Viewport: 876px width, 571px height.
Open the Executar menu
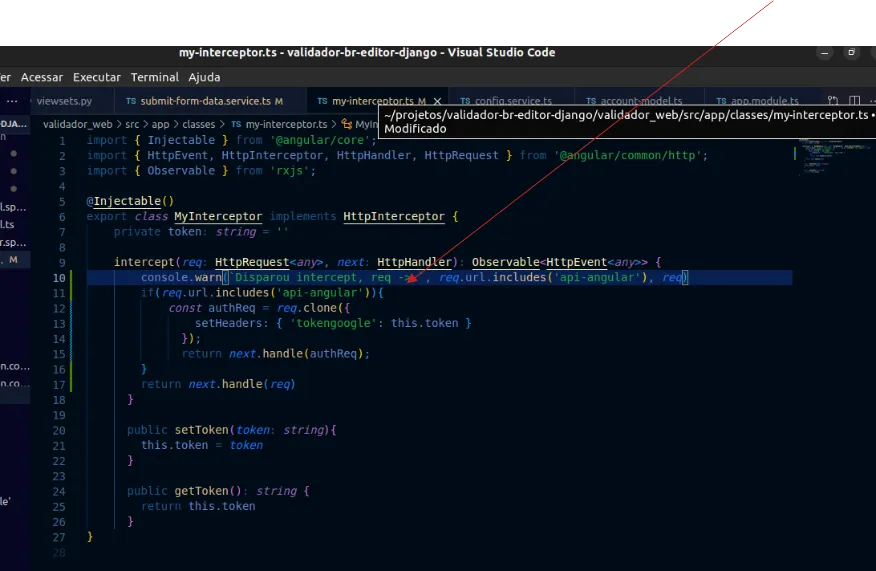[x=97, y=77]
